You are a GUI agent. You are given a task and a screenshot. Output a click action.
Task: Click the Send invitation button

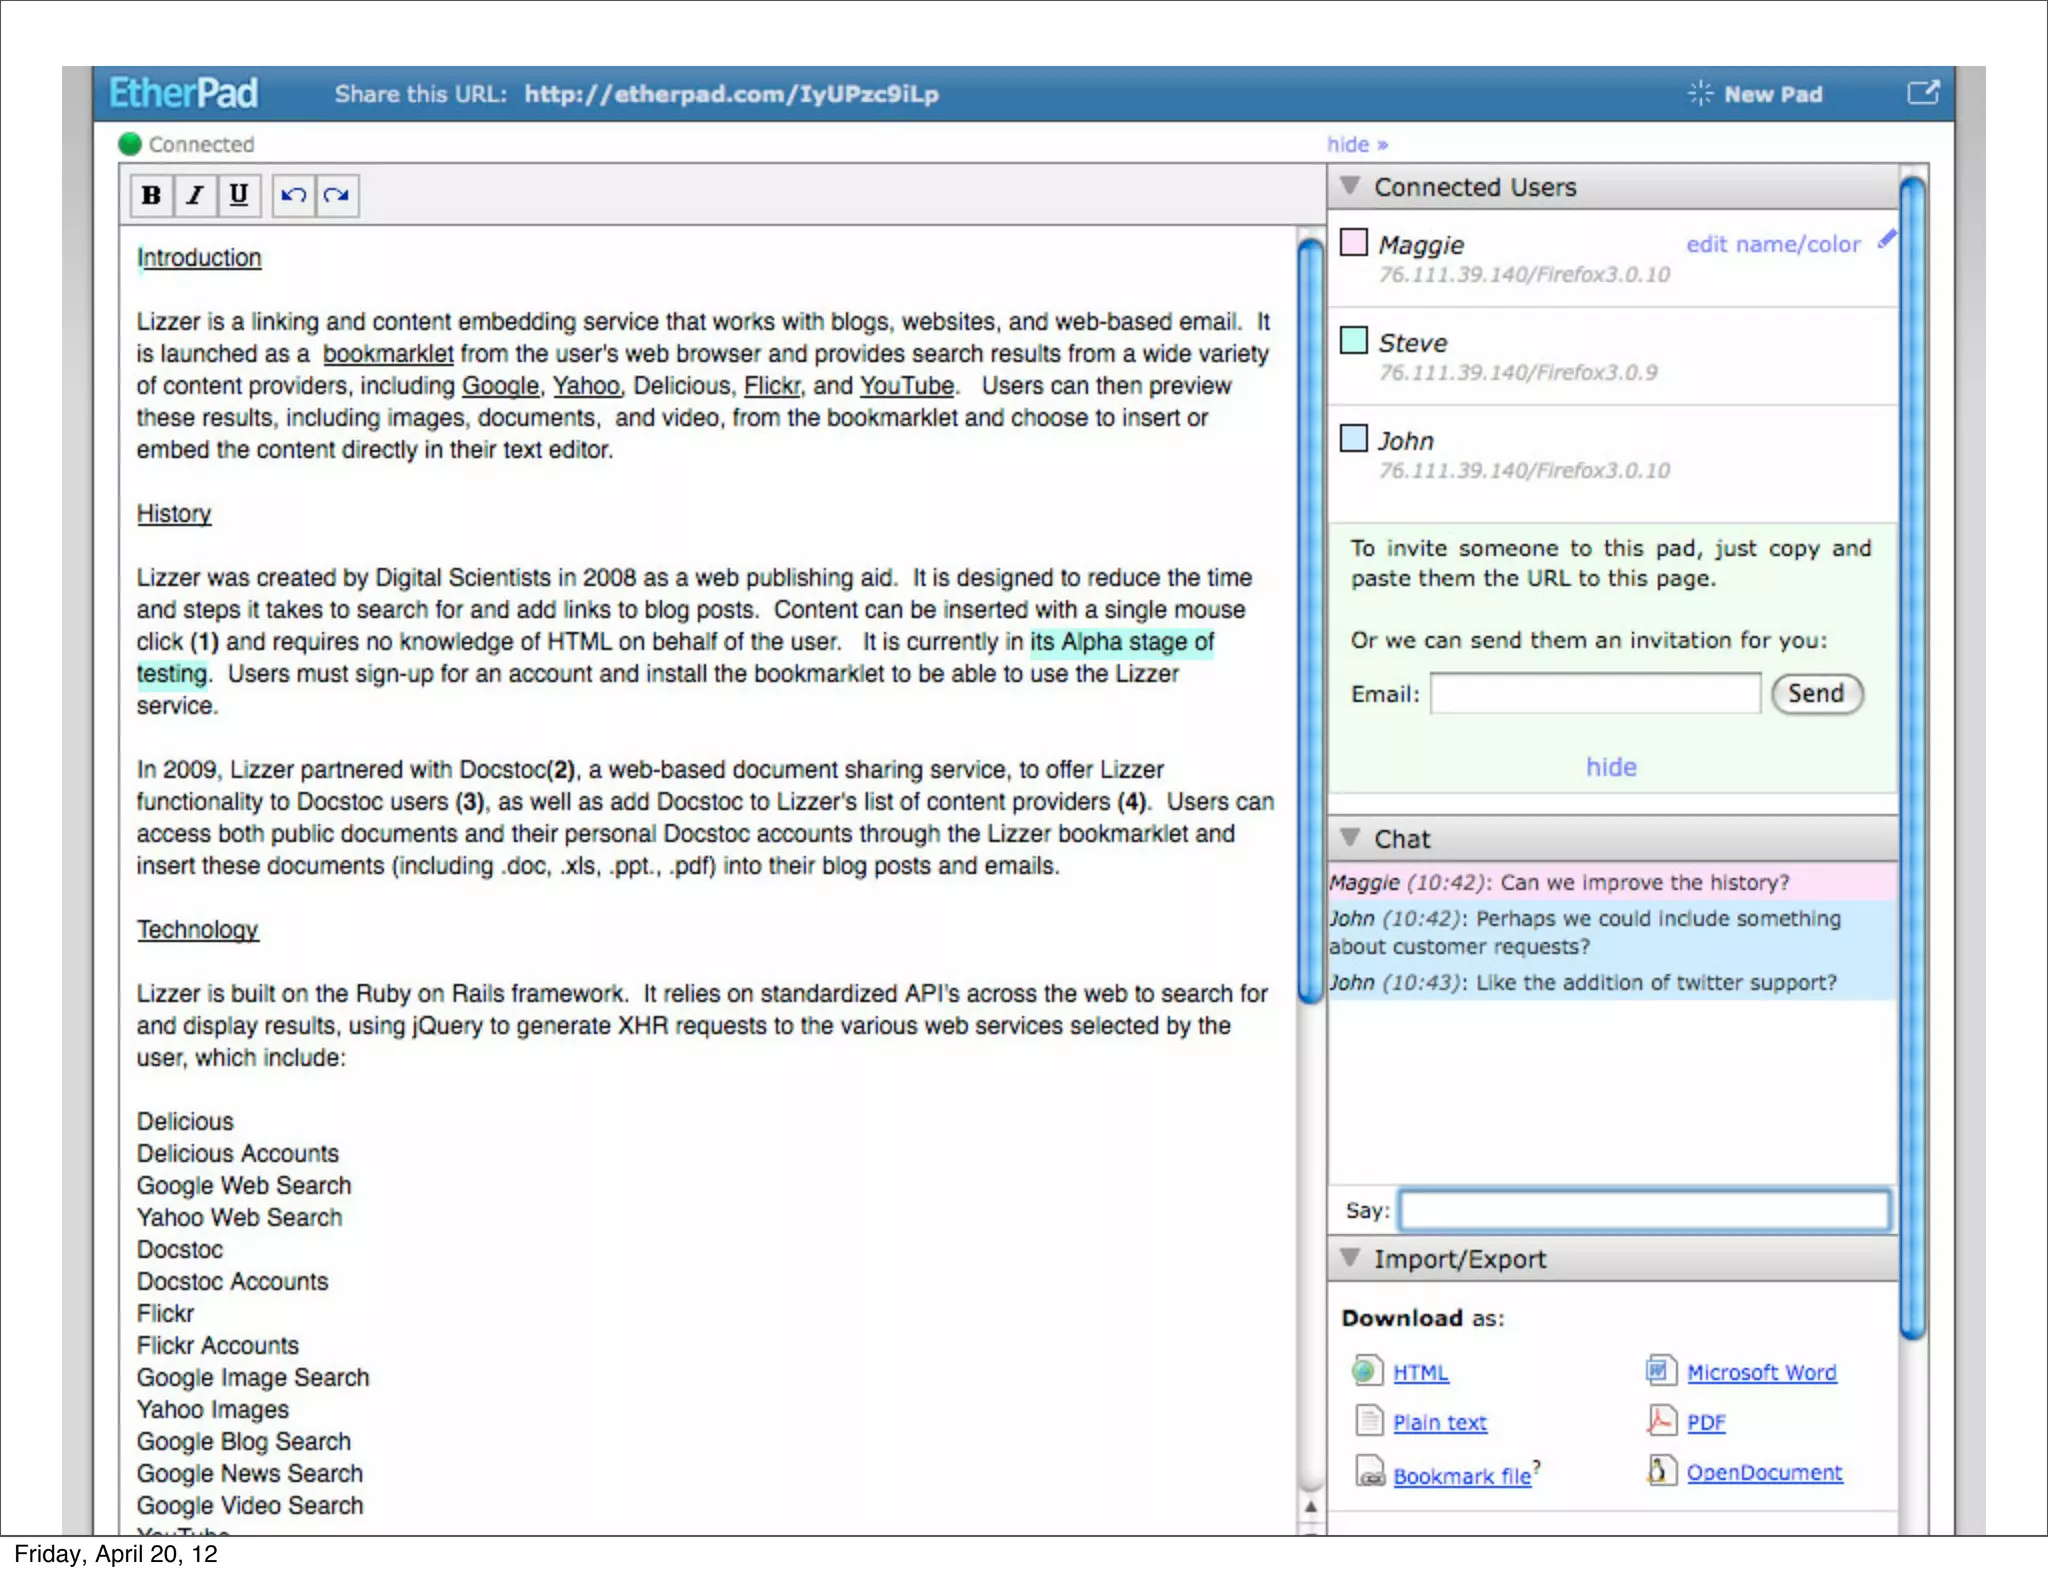(x=1816, y=693)
